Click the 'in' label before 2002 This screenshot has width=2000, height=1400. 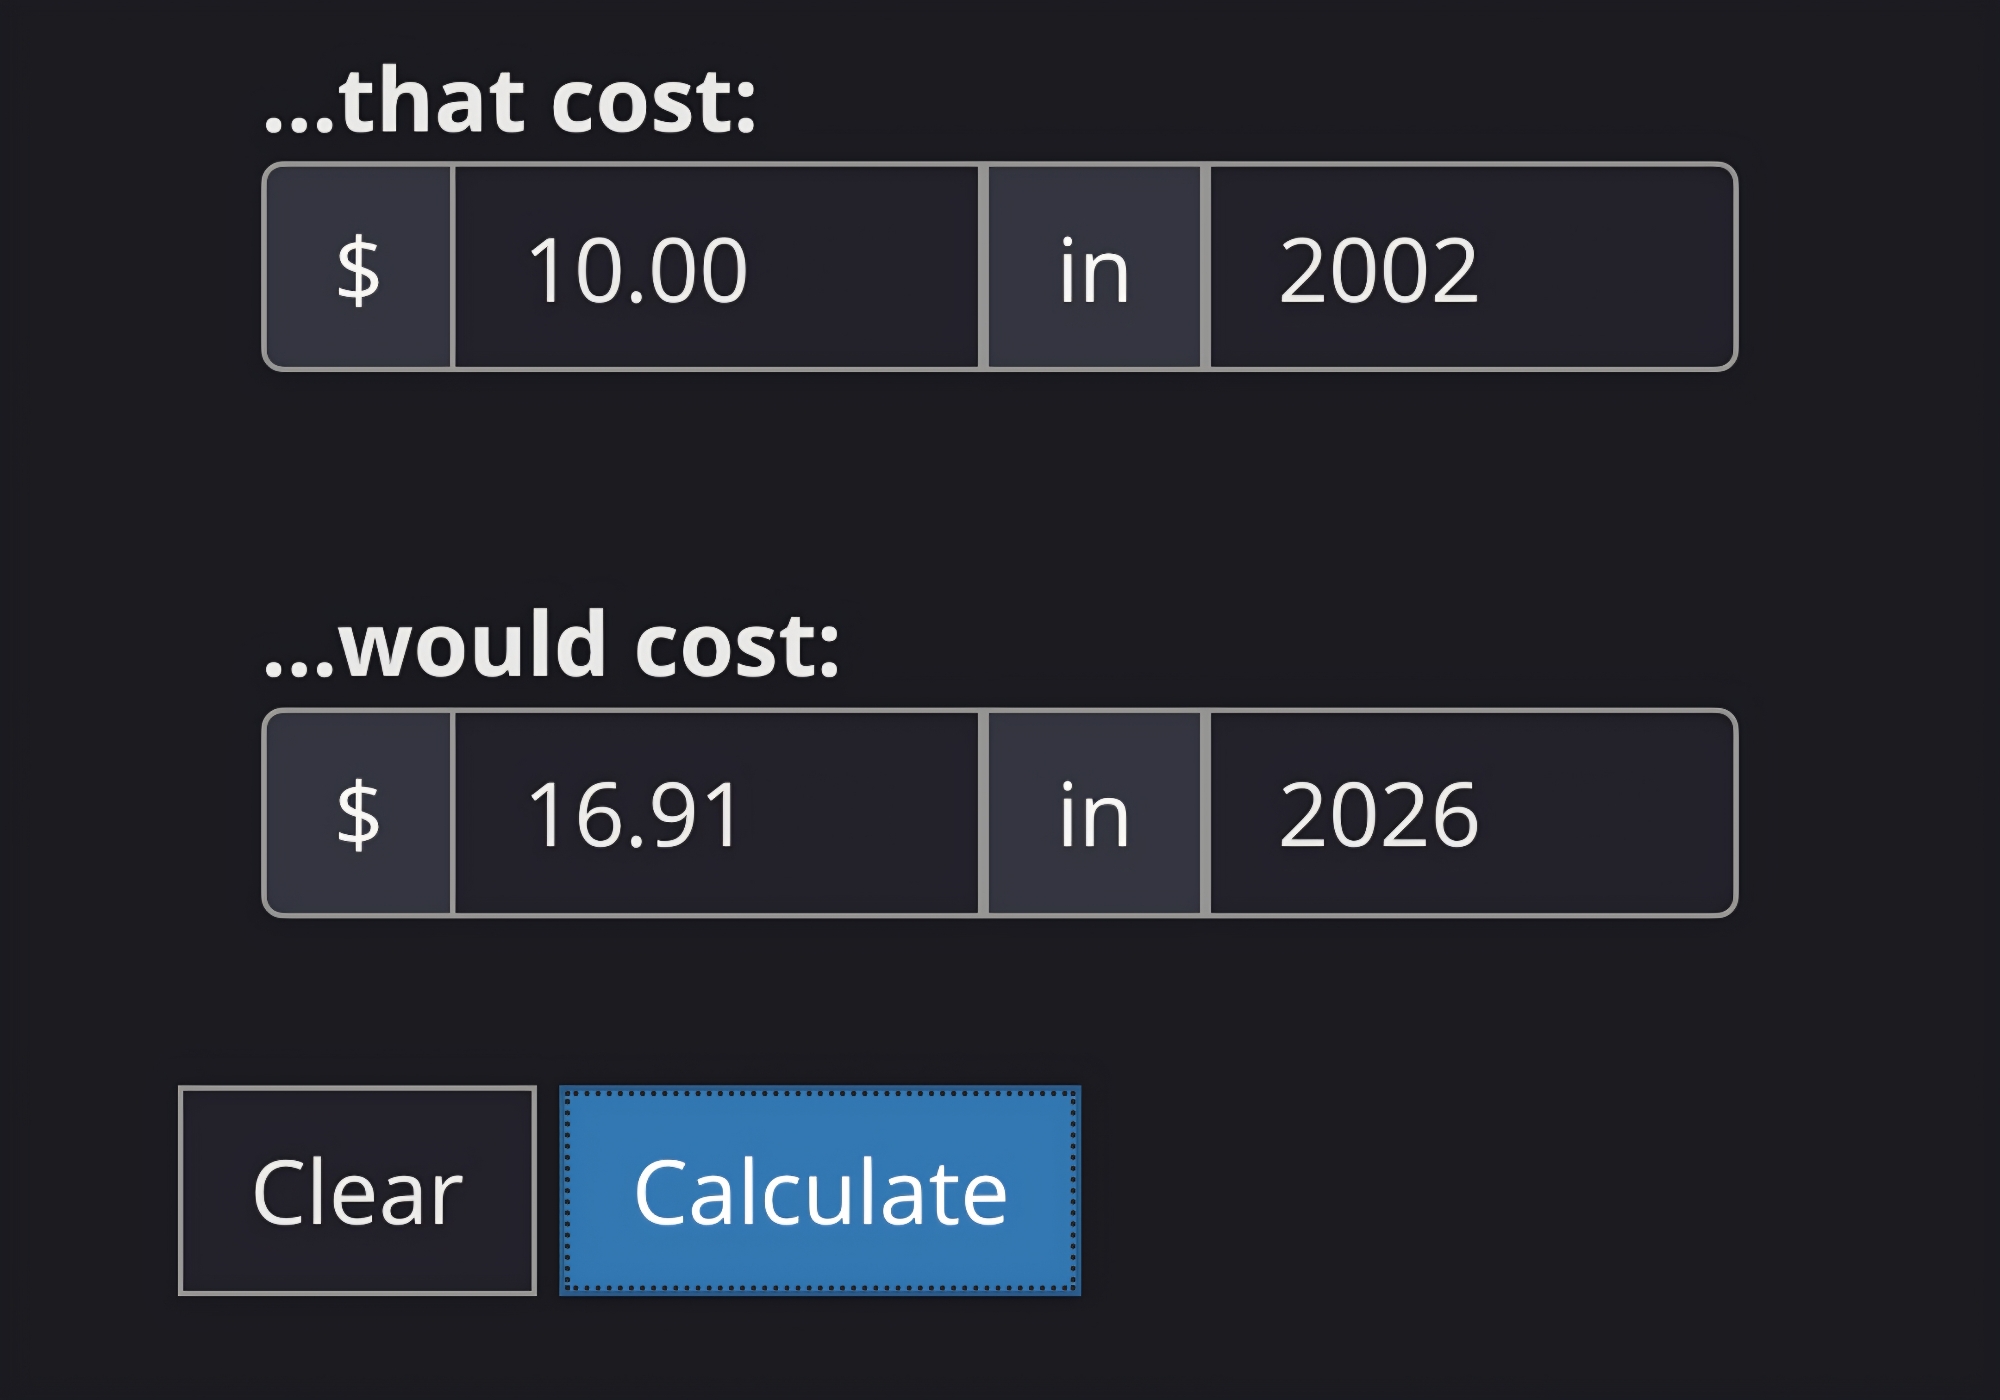tap(1094, 268)
